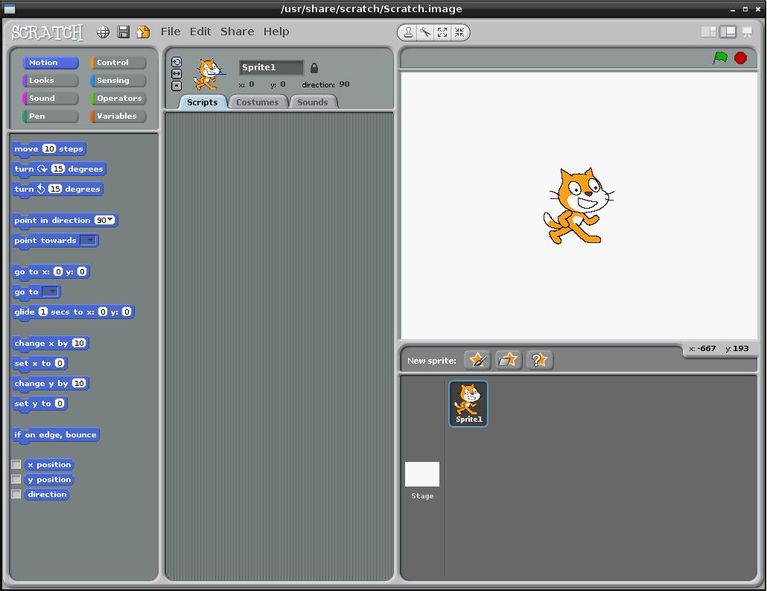Image resolution: width=767 pixels, height=591 pixels.
Task: Select the Duplicate stamp tool
Action: pos(408,32)
